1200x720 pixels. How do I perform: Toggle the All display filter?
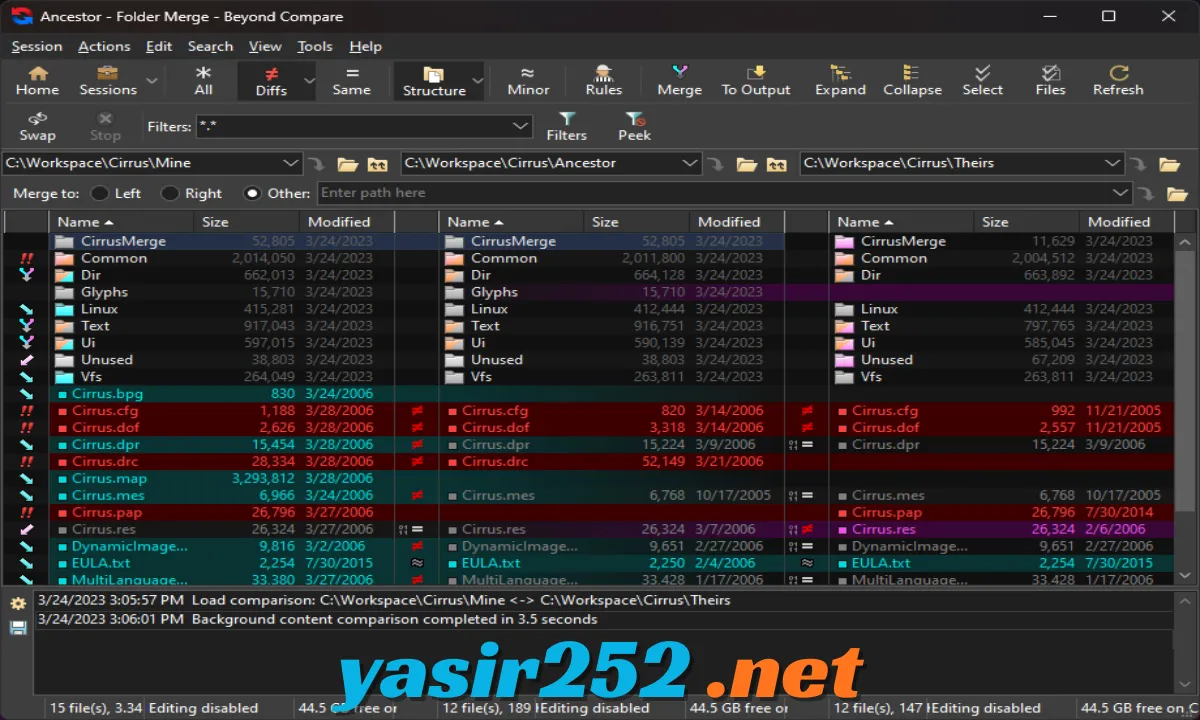pos(203,80)
